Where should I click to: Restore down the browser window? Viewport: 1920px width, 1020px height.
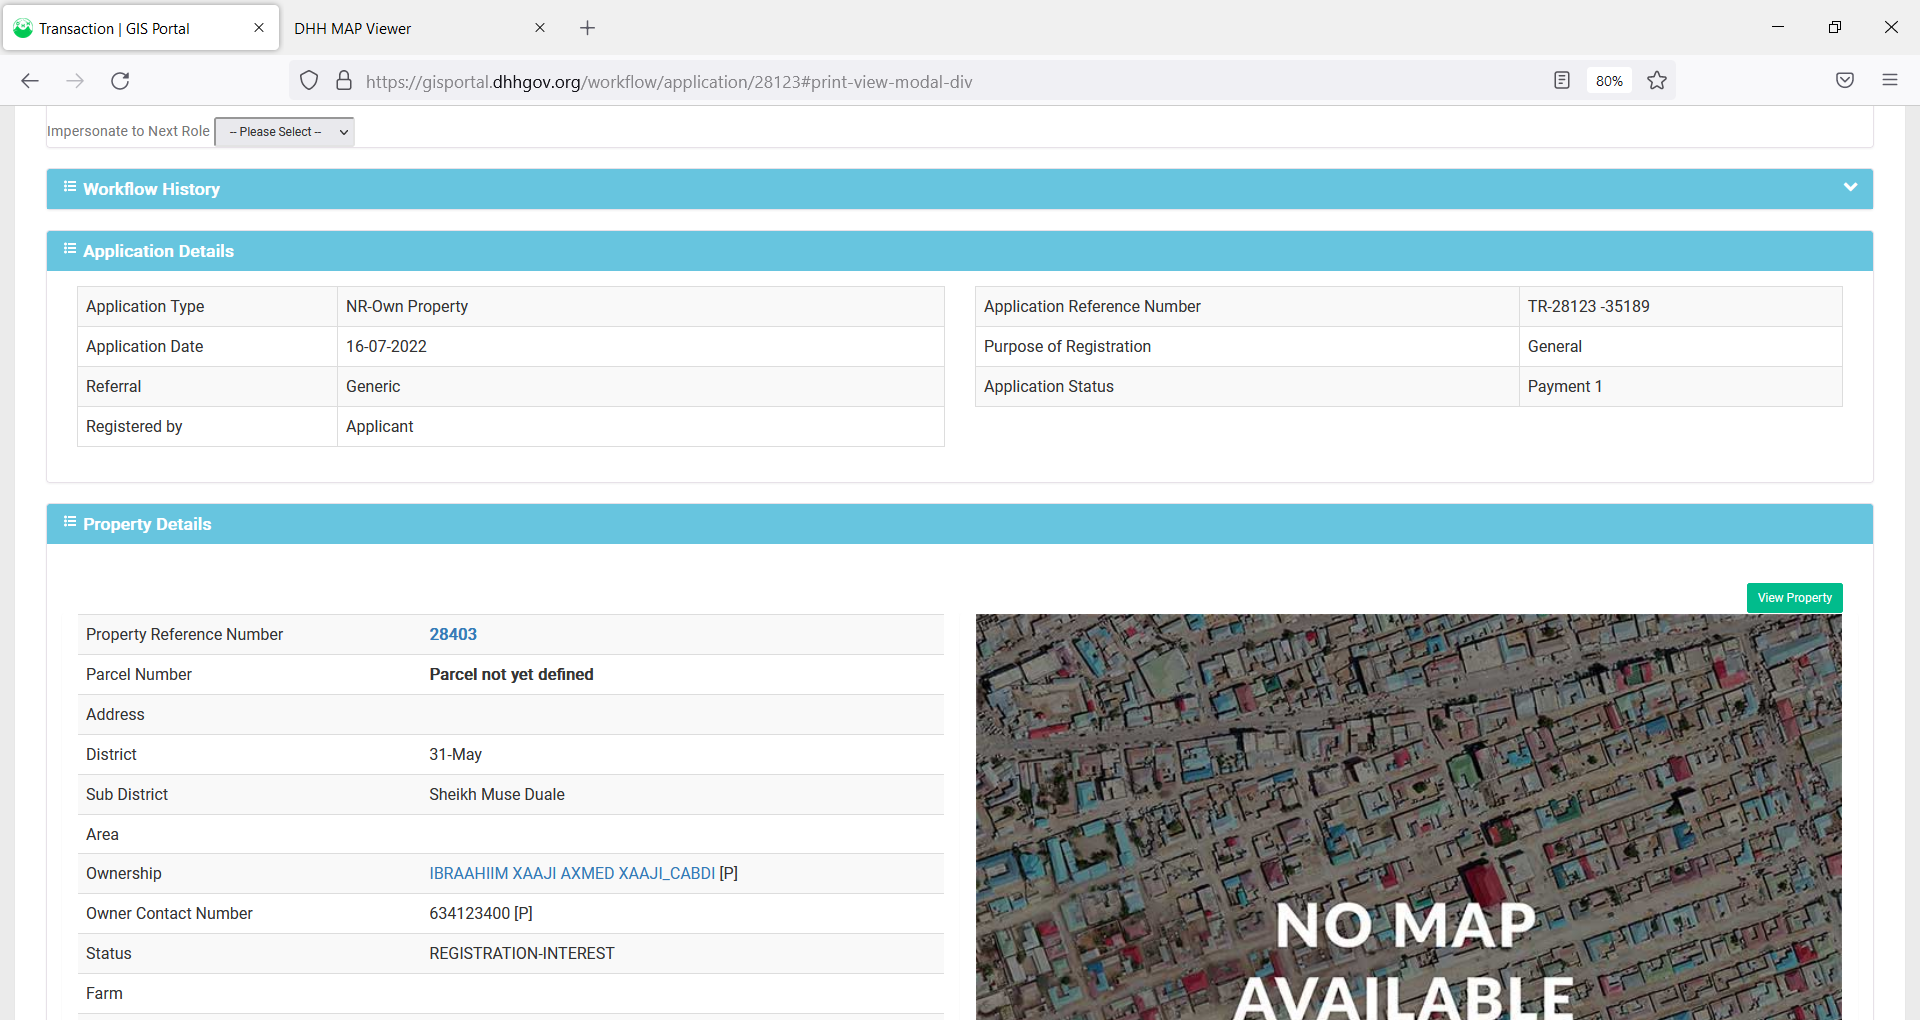pos(1835,27)
